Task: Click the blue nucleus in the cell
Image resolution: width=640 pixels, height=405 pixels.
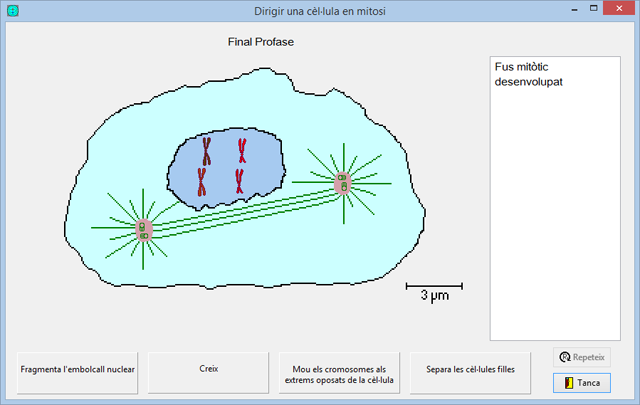Action: tap(226, 168)
